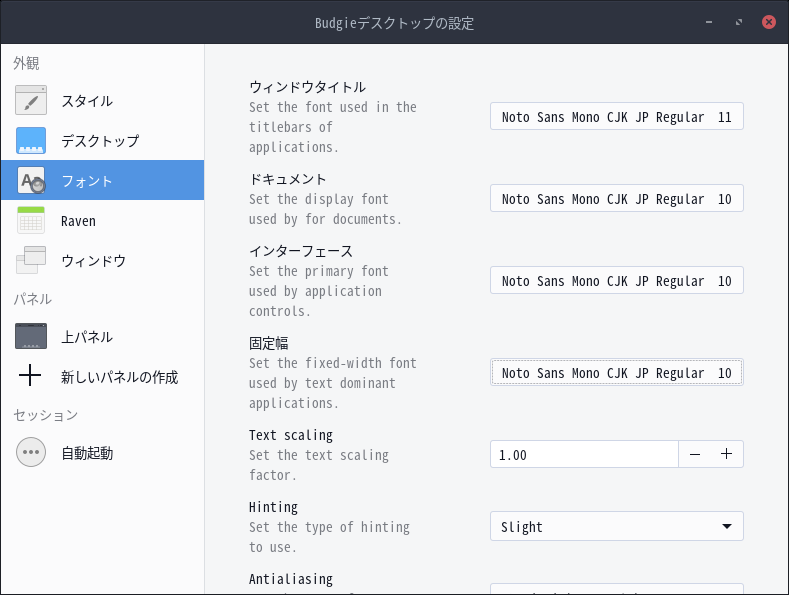The width and height of the screenshot is (789, 595).
Task: Click the plus icon for new panel
Action: (30, 376)
